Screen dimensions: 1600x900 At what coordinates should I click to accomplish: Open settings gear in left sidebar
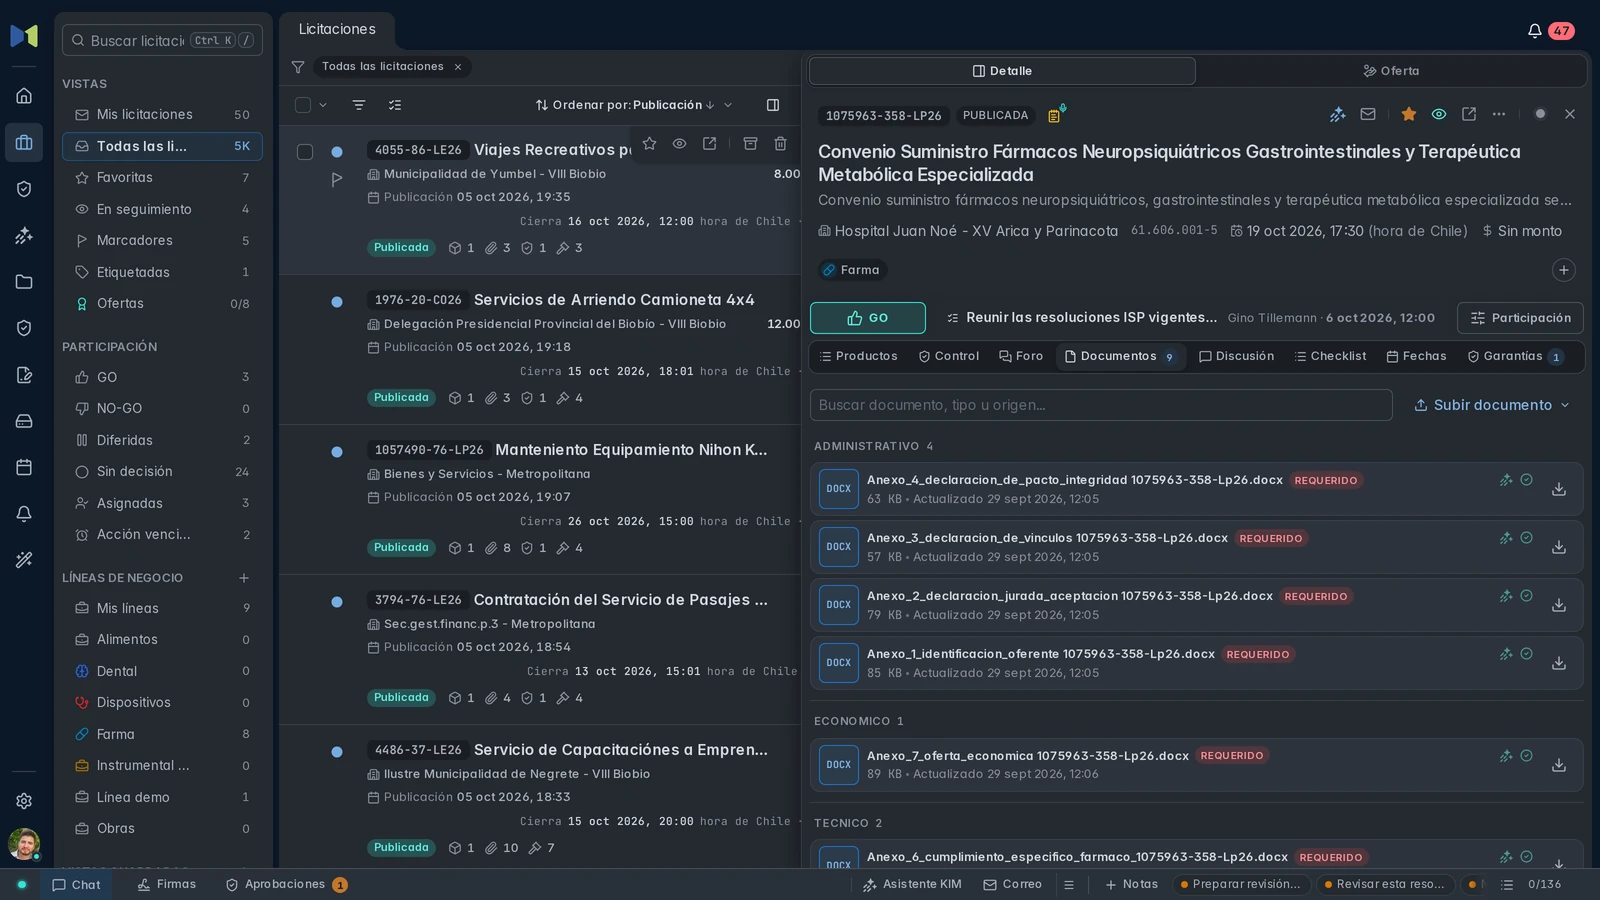[24, 801]
